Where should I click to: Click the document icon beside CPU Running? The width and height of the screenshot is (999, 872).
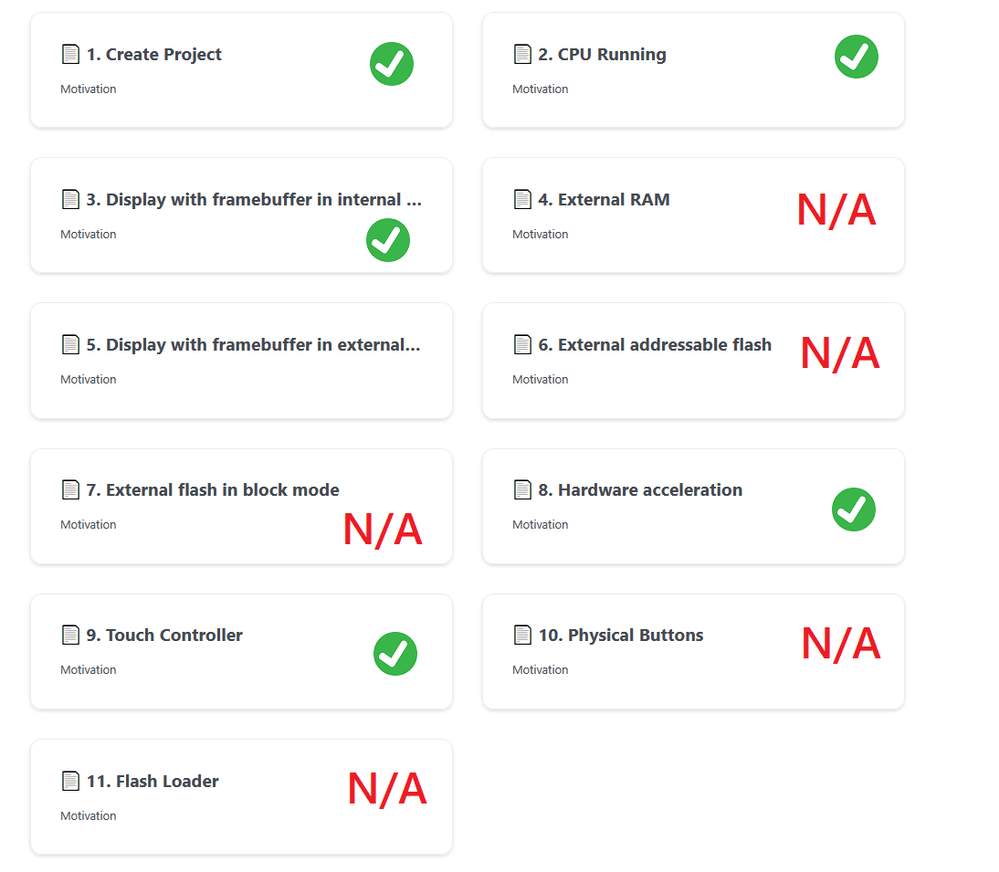pyautogui.click(x=522, y=54)
